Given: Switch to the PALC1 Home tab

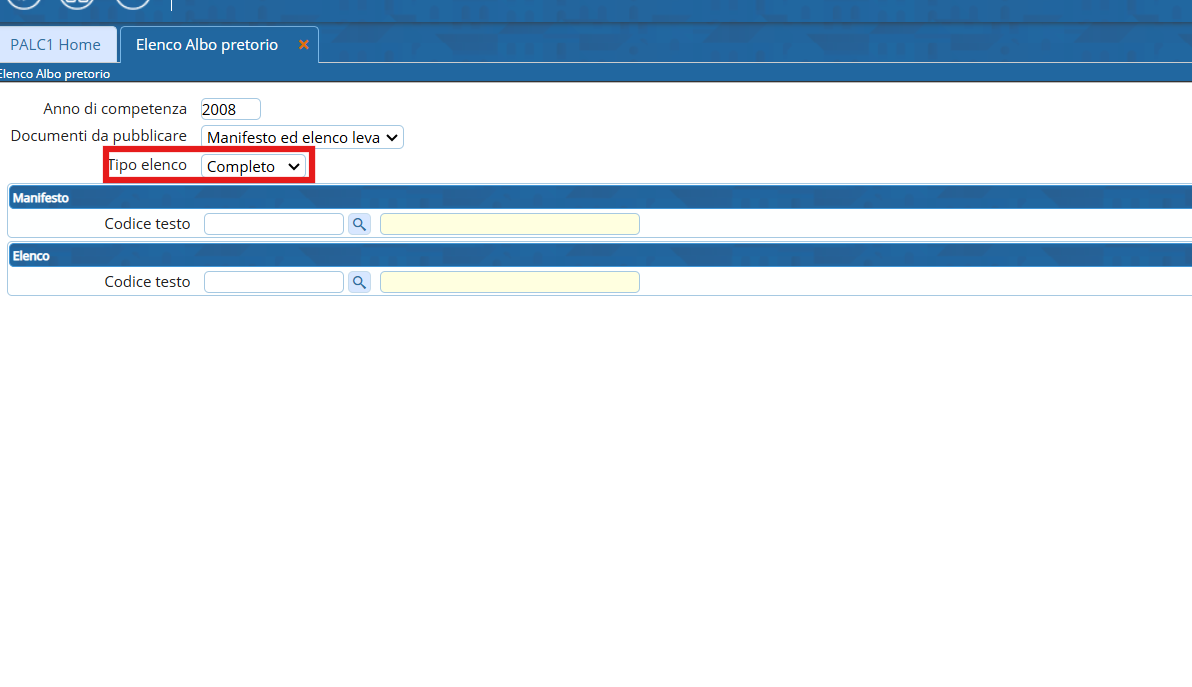Looking at the screenshot, I should coord(56,45).
